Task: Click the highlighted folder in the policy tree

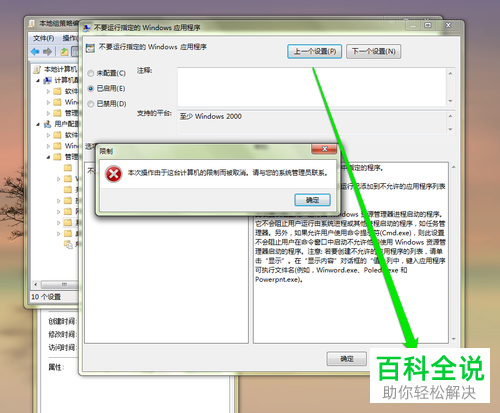Action: [68, 222]
